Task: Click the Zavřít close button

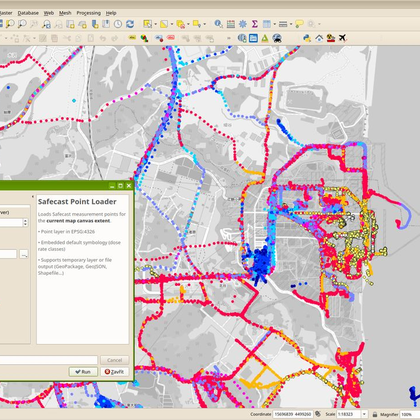Action: click(x=114, y=372)
